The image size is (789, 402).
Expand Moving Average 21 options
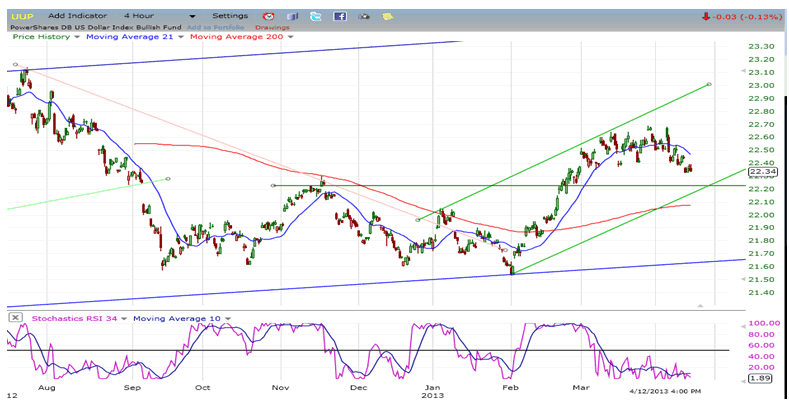coord(180,37)
